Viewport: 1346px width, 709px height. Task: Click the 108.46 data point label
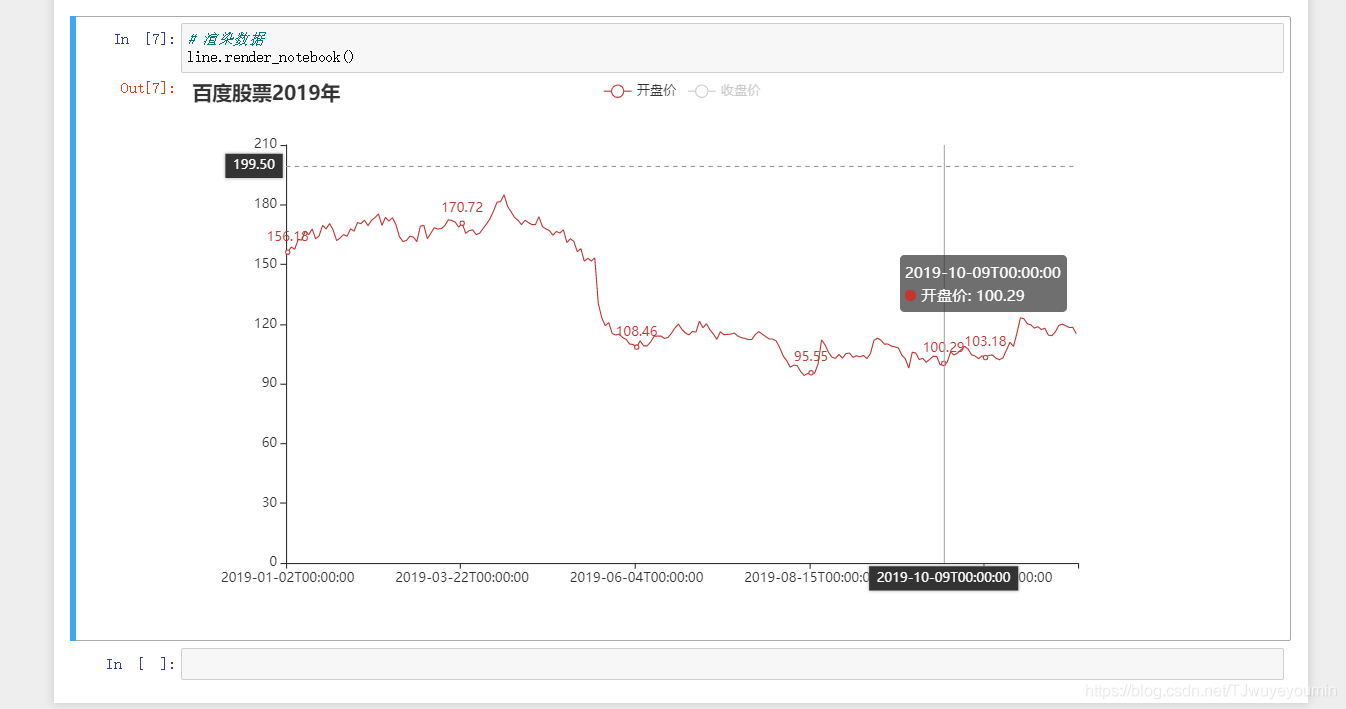(637, 331)
